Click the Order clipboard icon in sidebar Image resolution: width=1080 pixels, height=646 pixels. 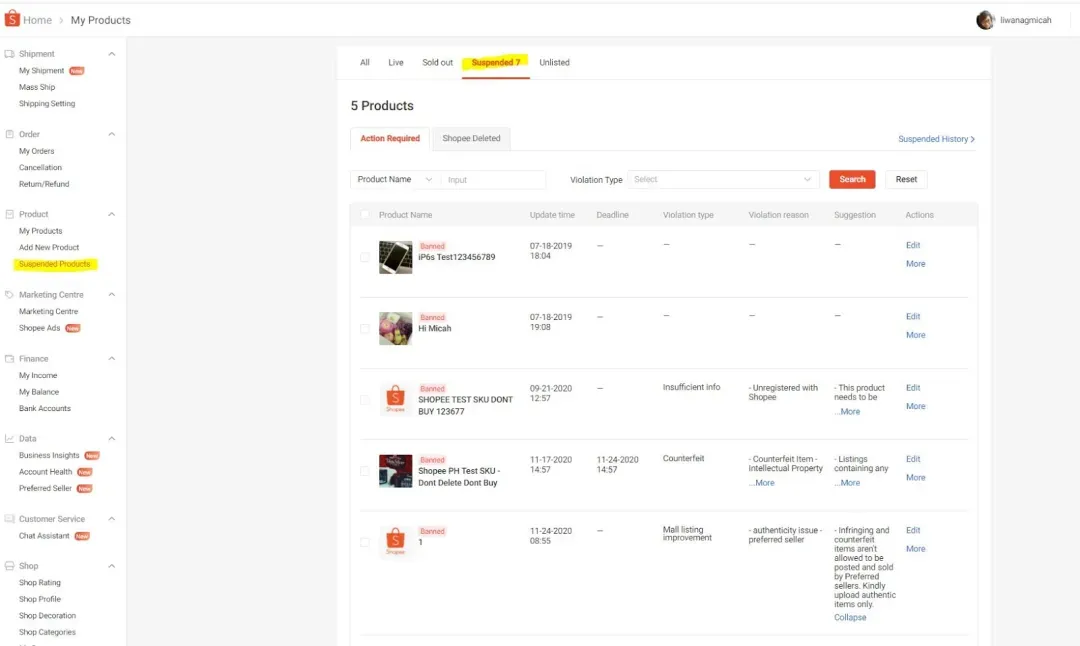click(x=10, y=134)
